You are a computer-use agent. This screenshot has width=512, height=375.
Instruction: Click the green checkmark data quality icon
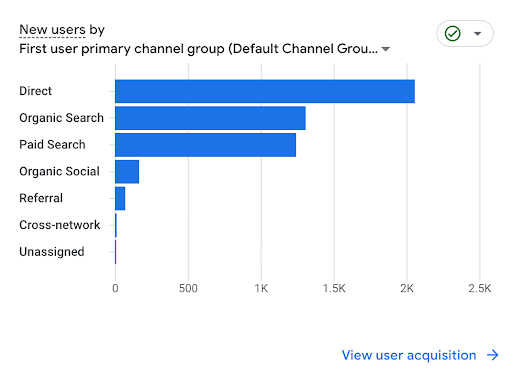(452, 33)
